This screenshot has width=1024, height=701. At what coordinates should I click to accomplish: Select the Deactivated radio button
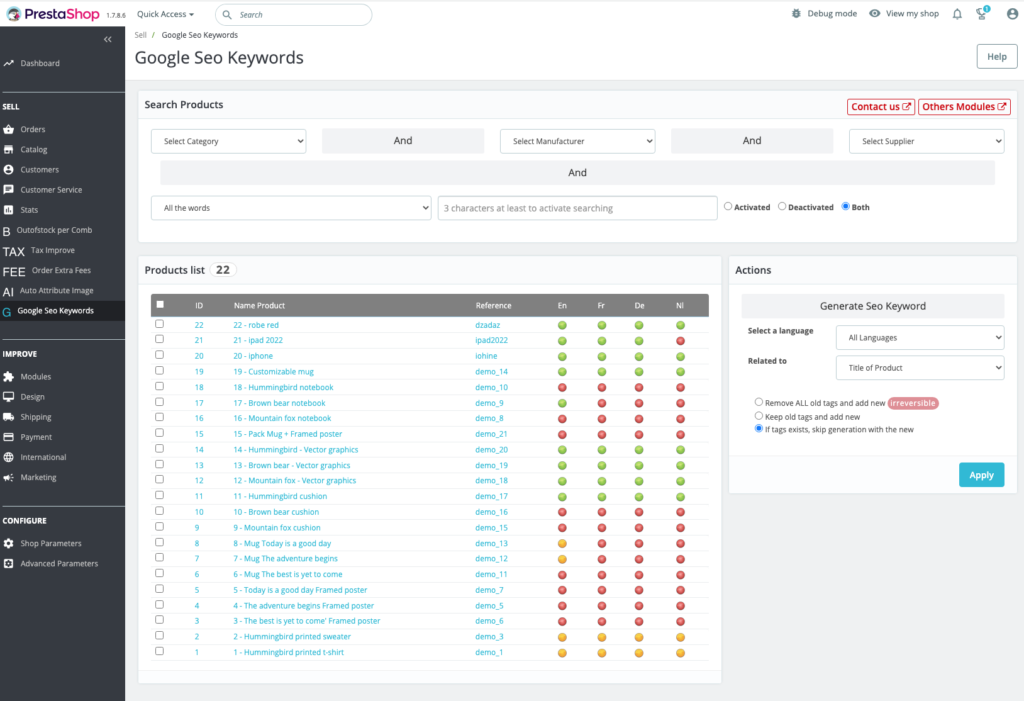pos(782,206)
